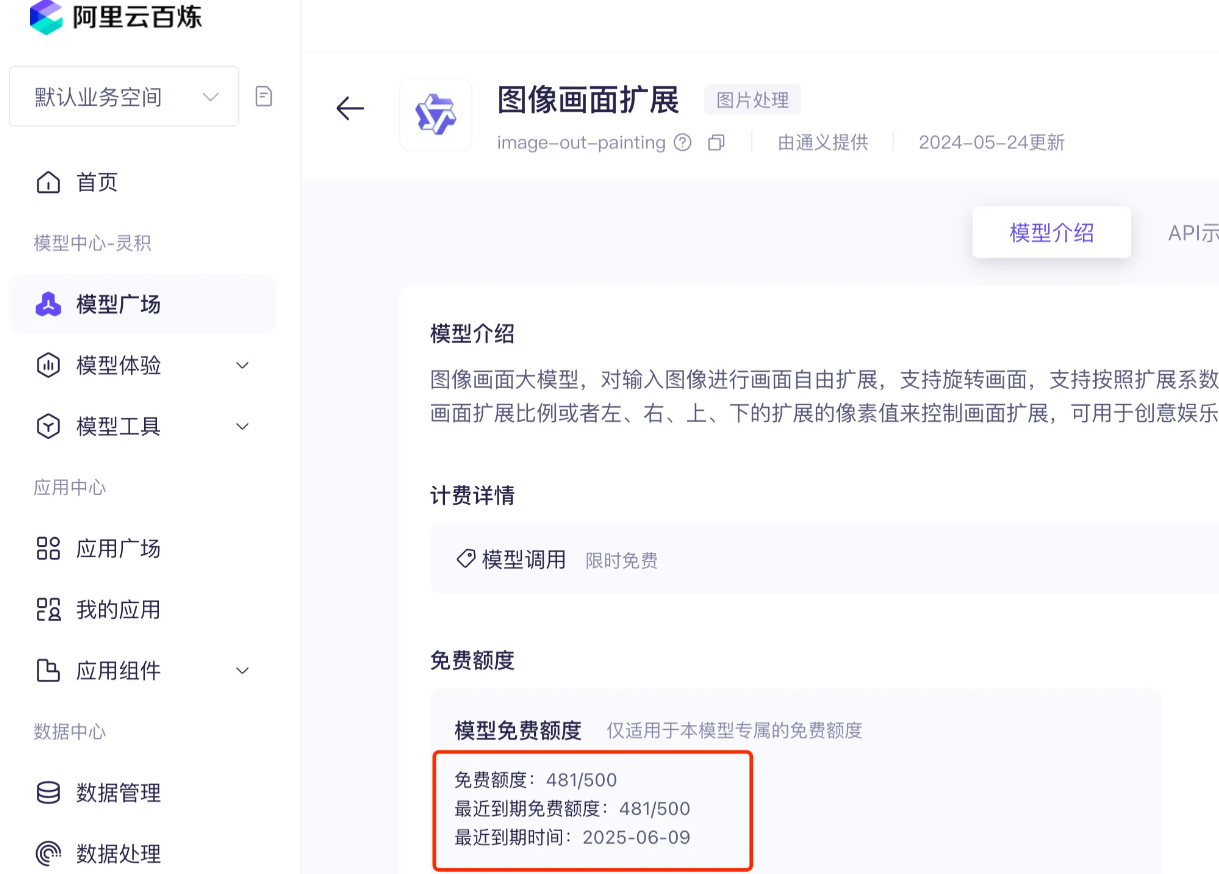1219x874 pixels.
Task: Expand the 应用组件 chevron
Action: 242,670
